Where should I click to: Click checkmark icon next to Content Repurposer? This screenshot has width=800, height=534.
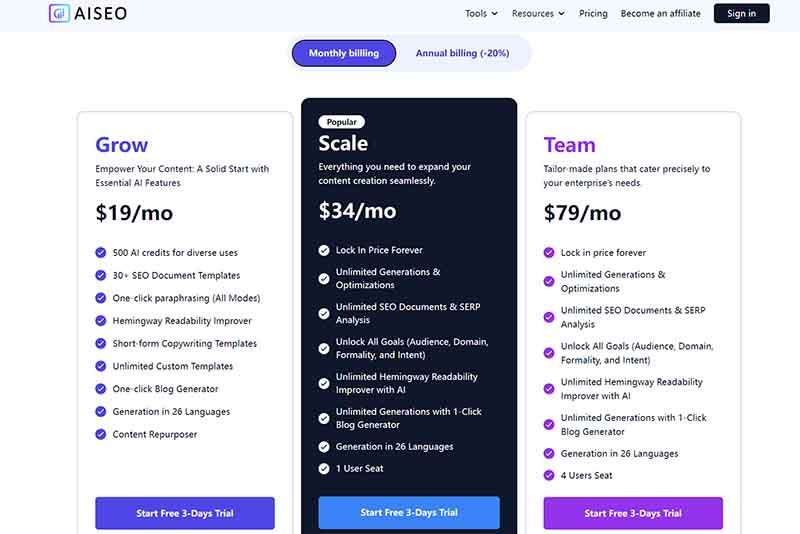point(101,434)
